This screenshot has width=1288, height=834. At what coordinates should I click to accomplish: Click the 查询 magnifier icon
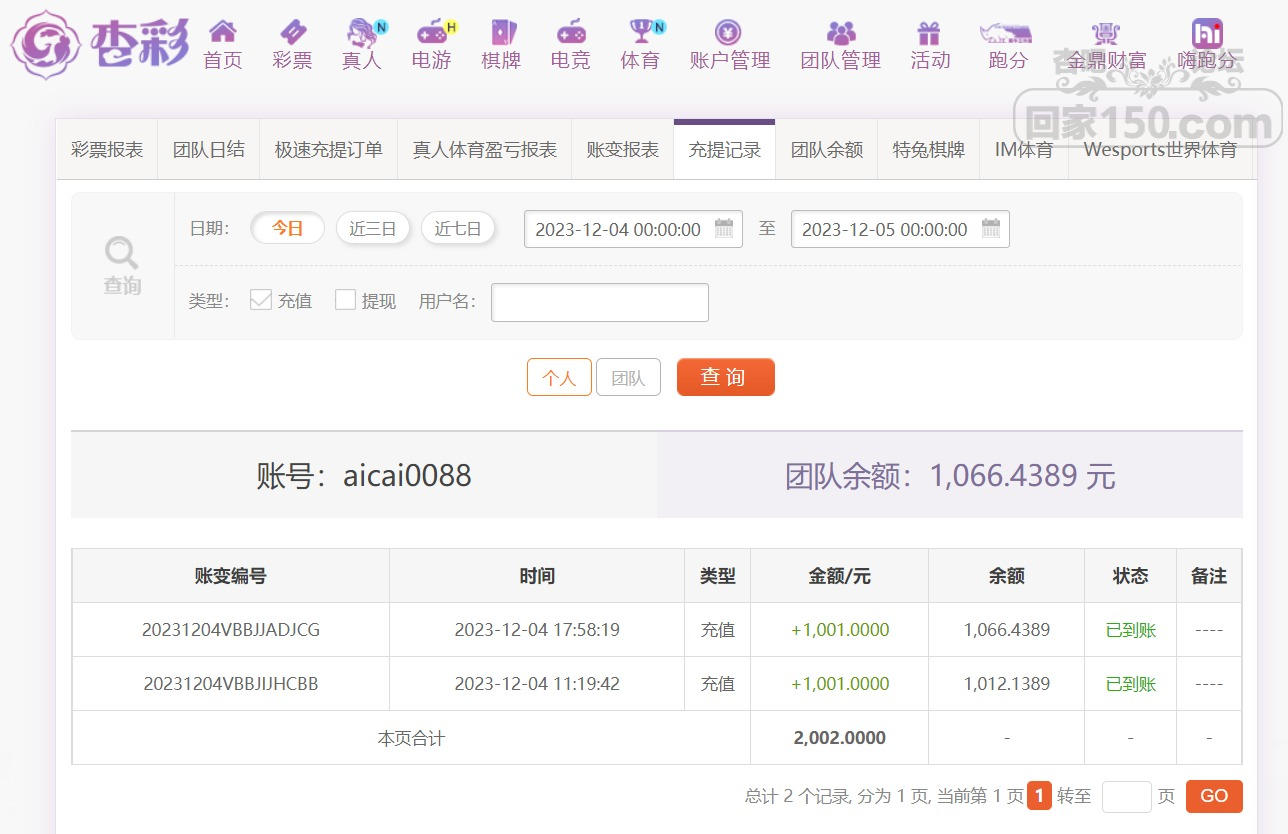click(x=122, y=253)
